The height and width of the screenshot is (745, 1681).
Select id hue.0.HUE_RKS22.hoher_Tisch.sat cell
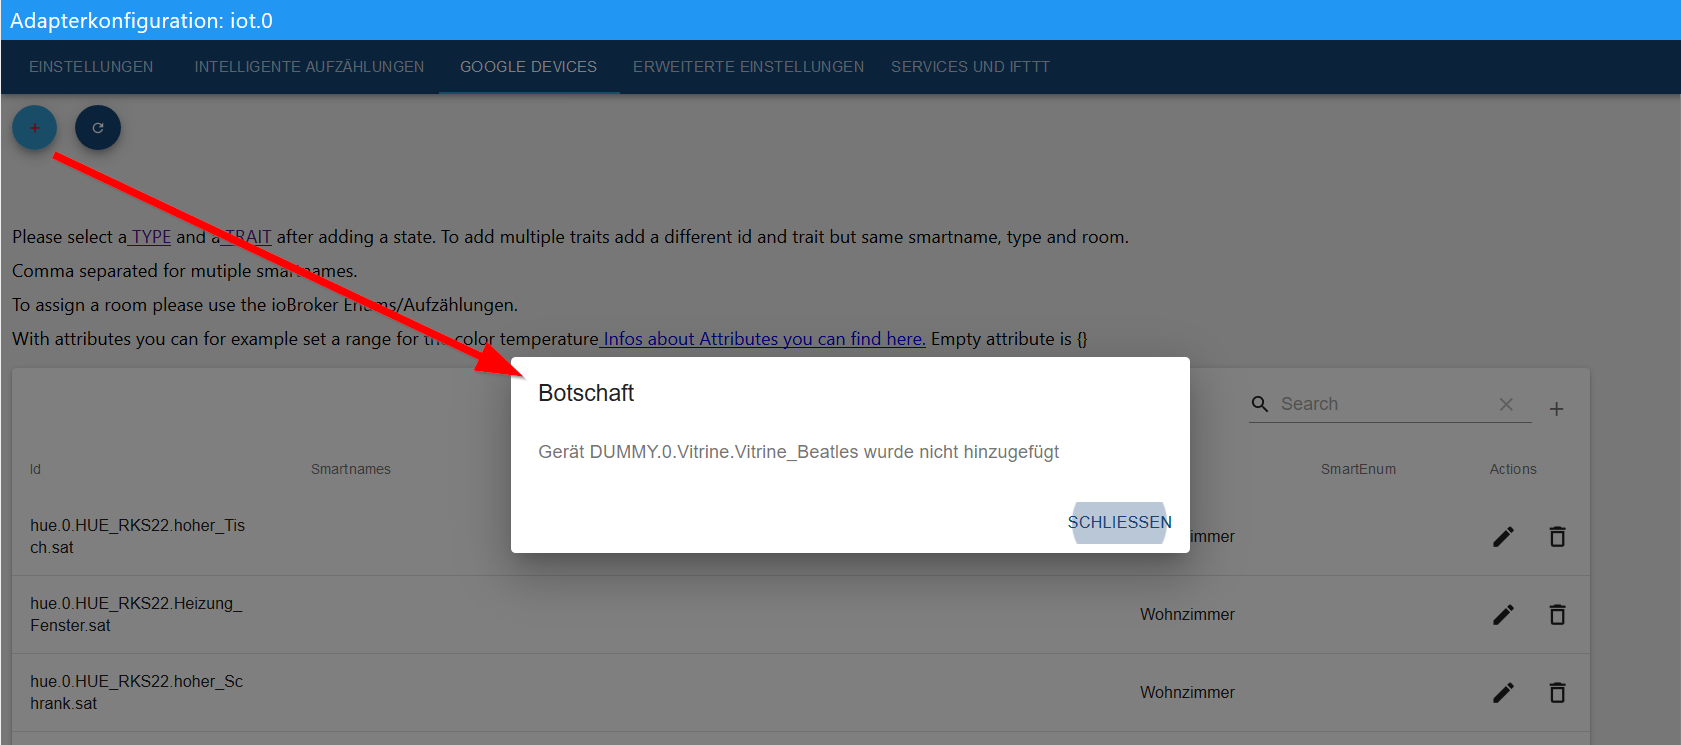pos(137,536)
